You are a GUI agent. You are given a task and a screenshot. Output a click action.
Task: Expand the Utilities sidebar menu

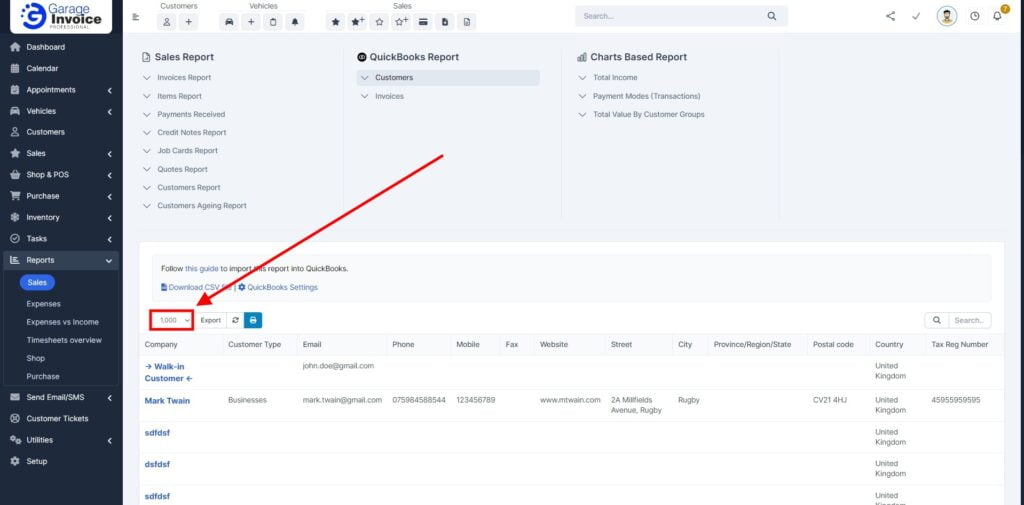pyautogui.click(x=61, y=440)
